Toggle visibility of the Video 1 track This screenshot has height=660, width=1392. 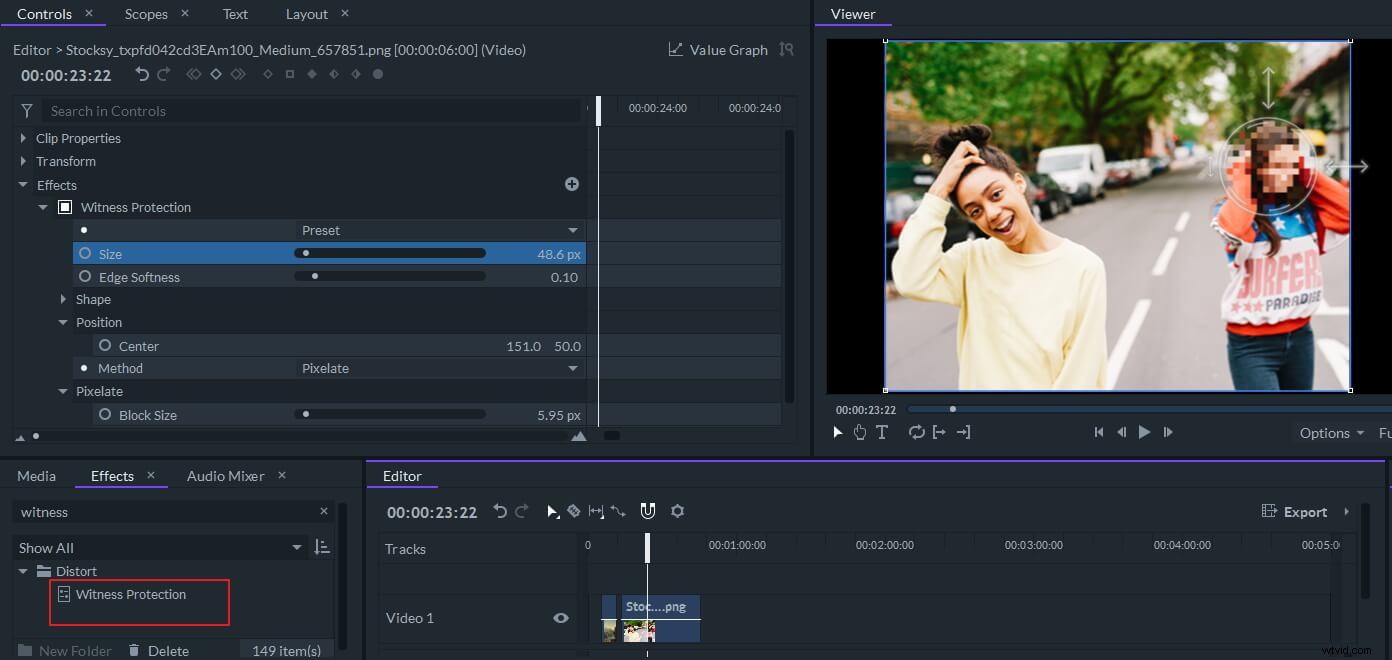(560, 618)
